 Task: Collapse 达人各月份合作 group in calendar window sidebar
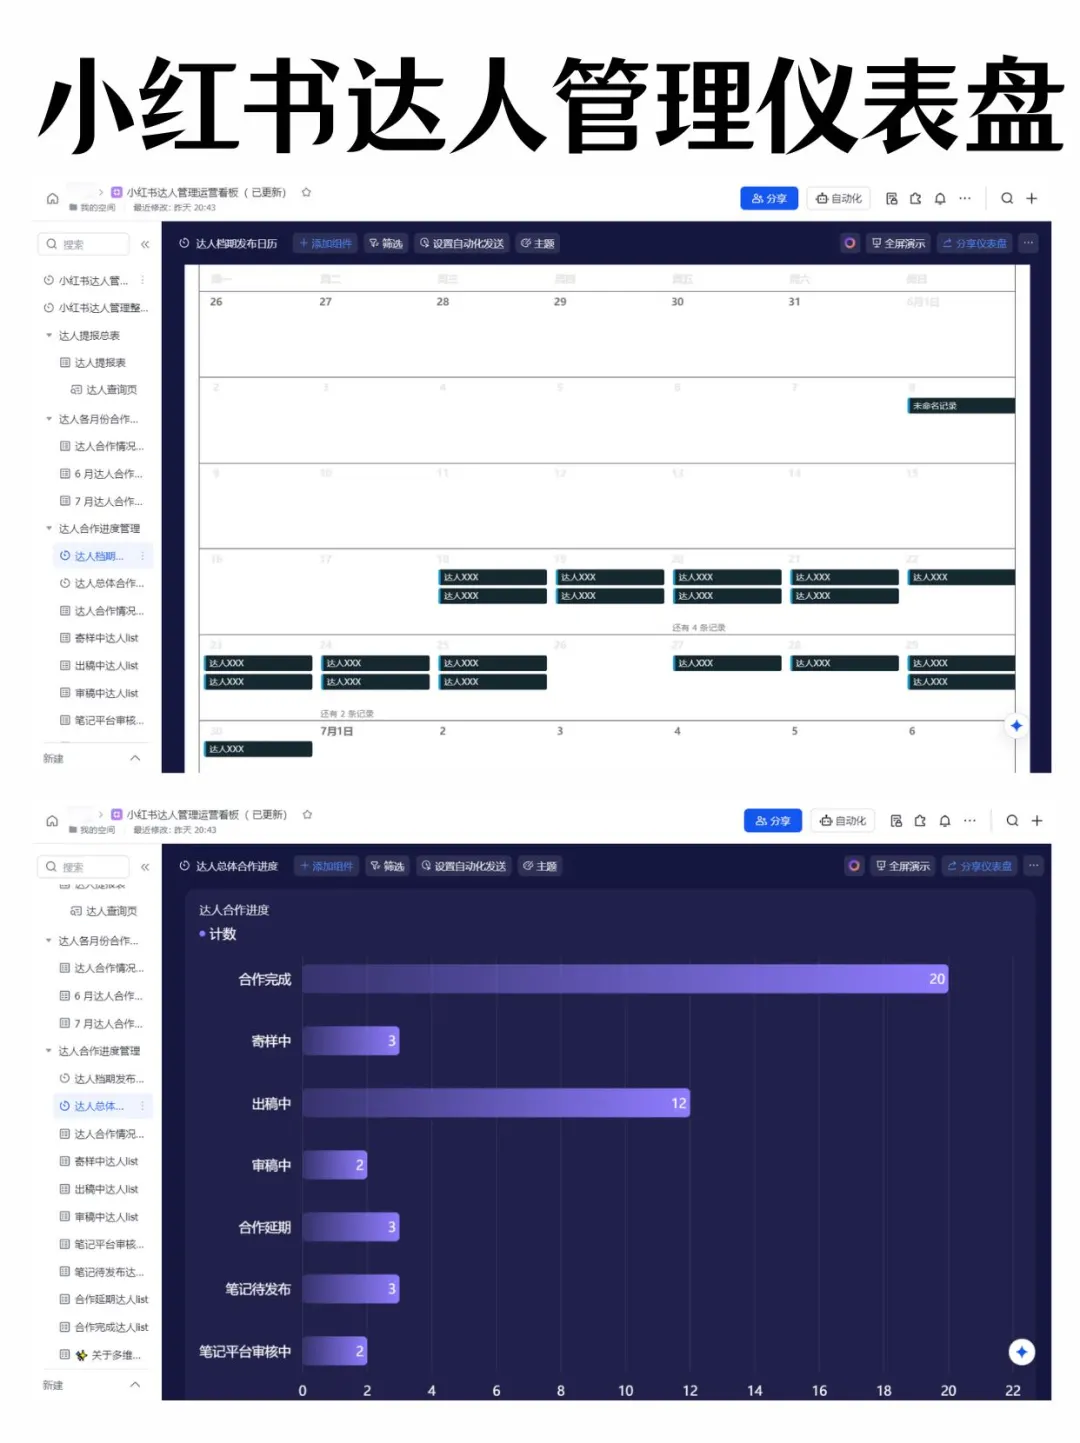(x=49, y=419)
